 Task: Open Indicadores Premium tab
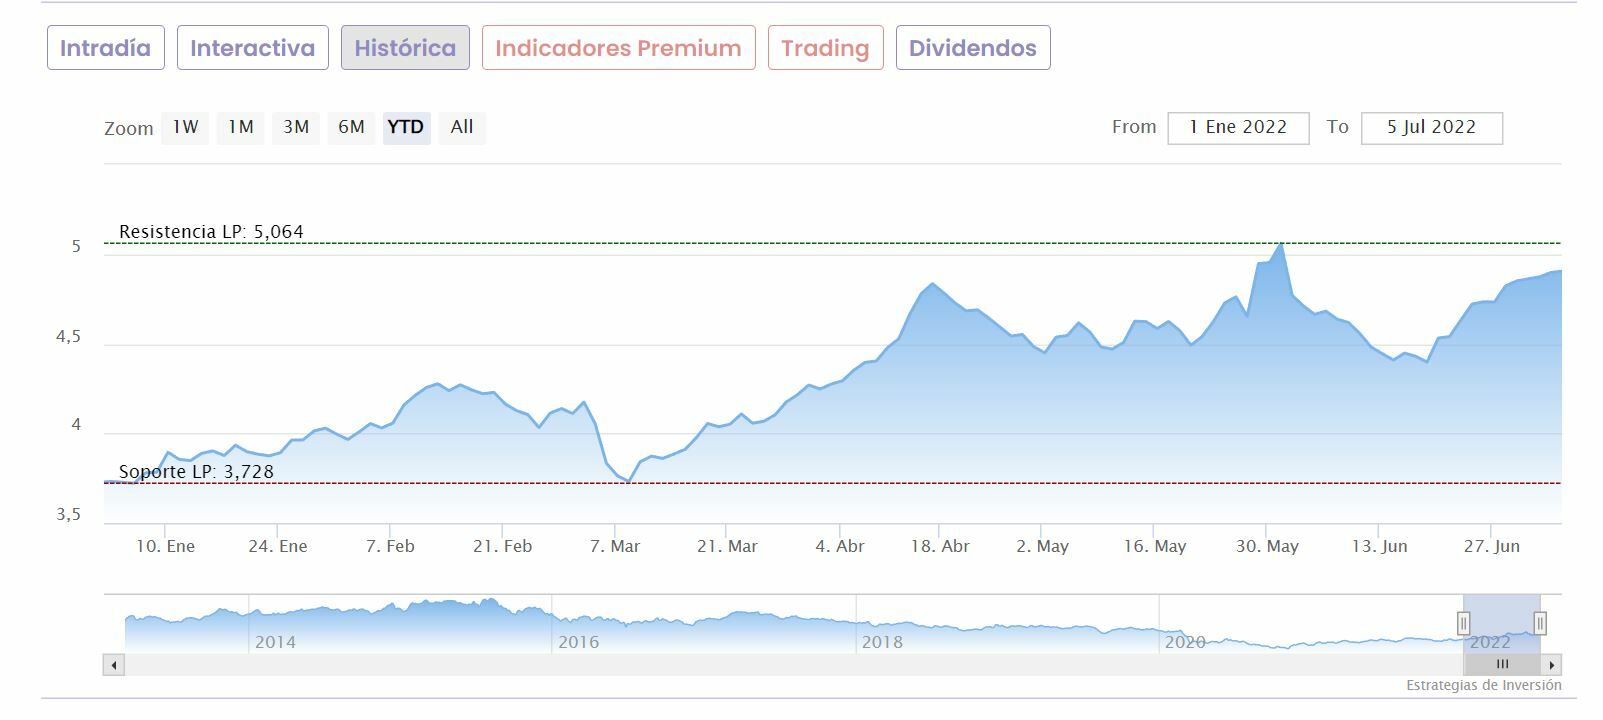[x=618, y=48]
